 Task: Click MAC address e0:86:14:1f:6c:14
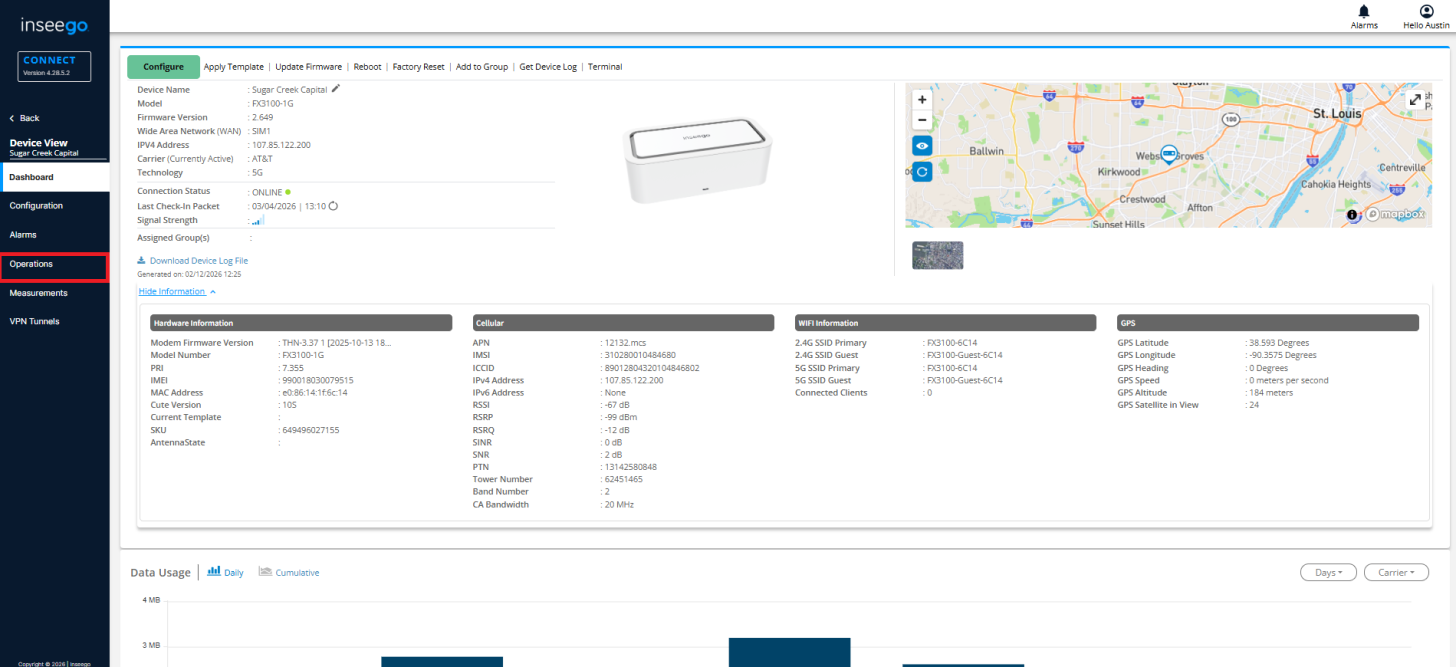click(316, 393)
